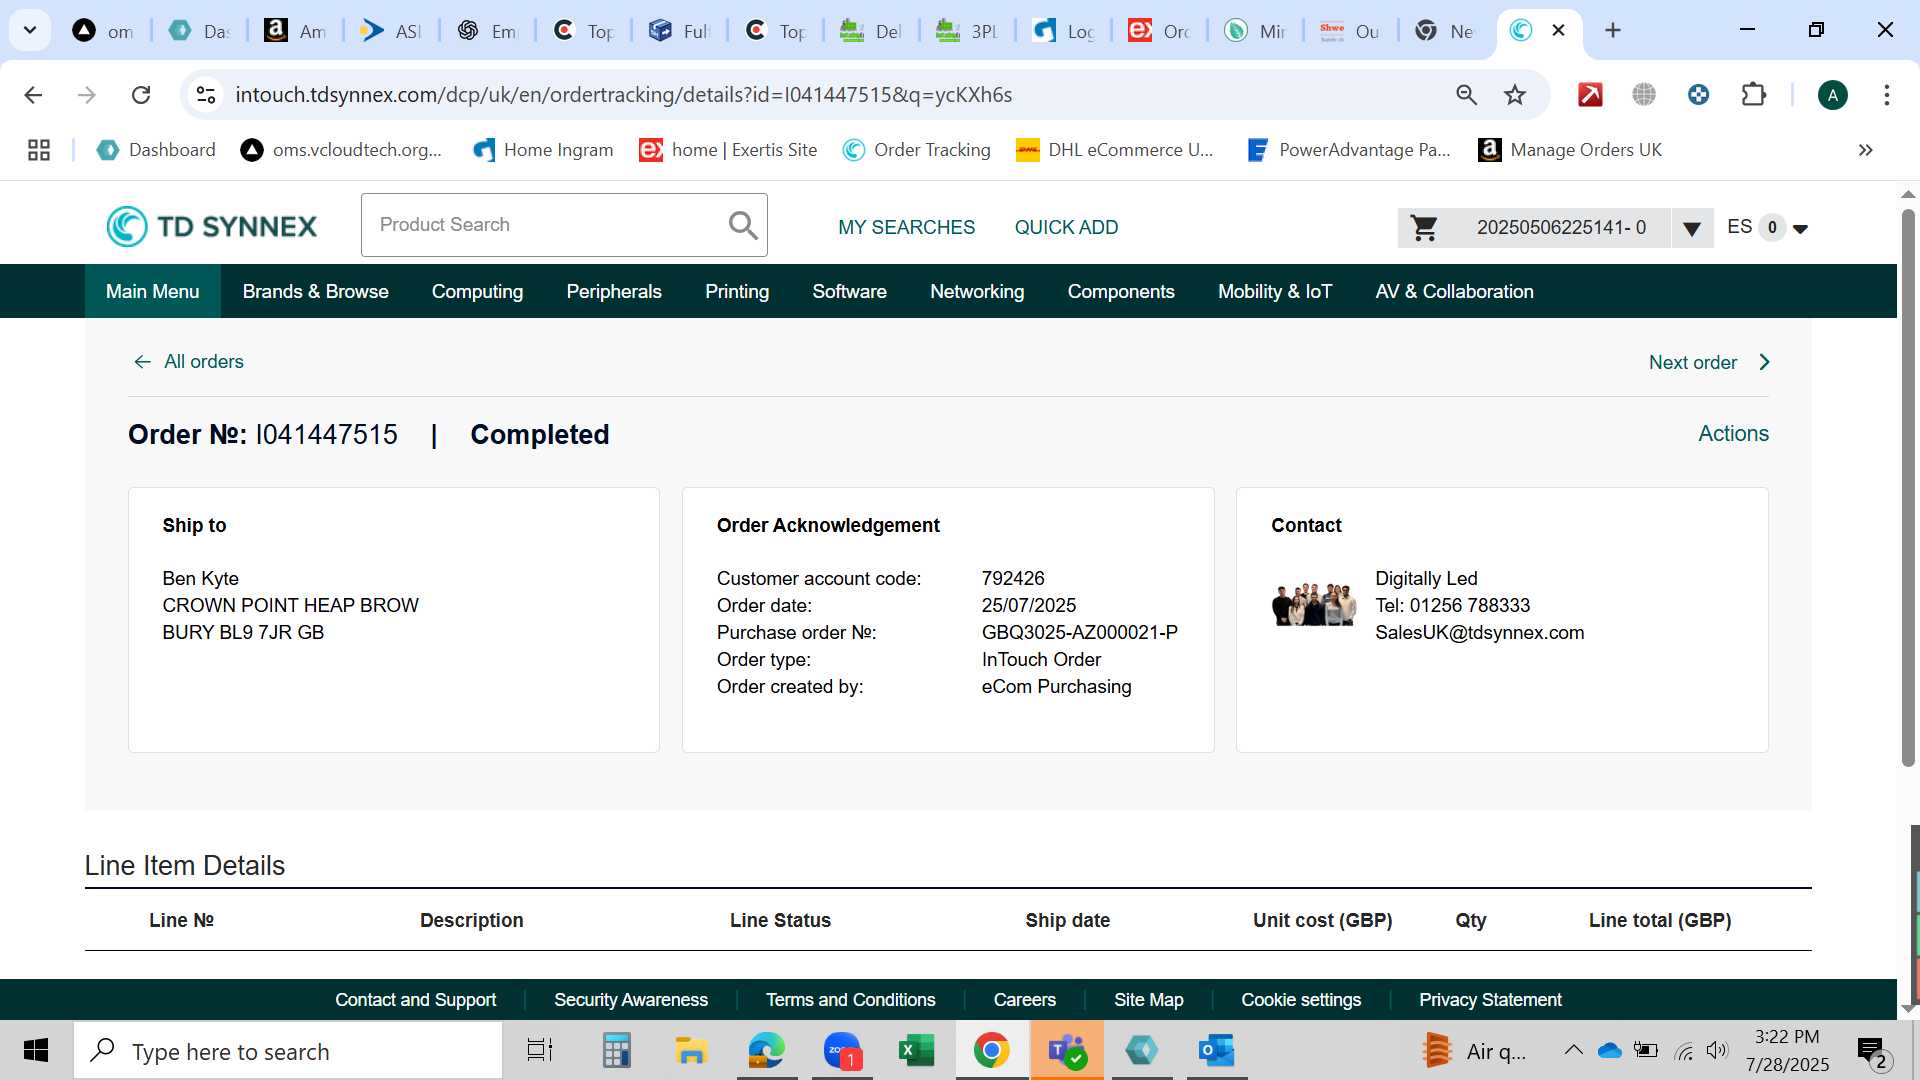This screenshot has height=1080, width=1920.
Task: Open the Manage Orders UK bookmark
Action: point(1570,150)
